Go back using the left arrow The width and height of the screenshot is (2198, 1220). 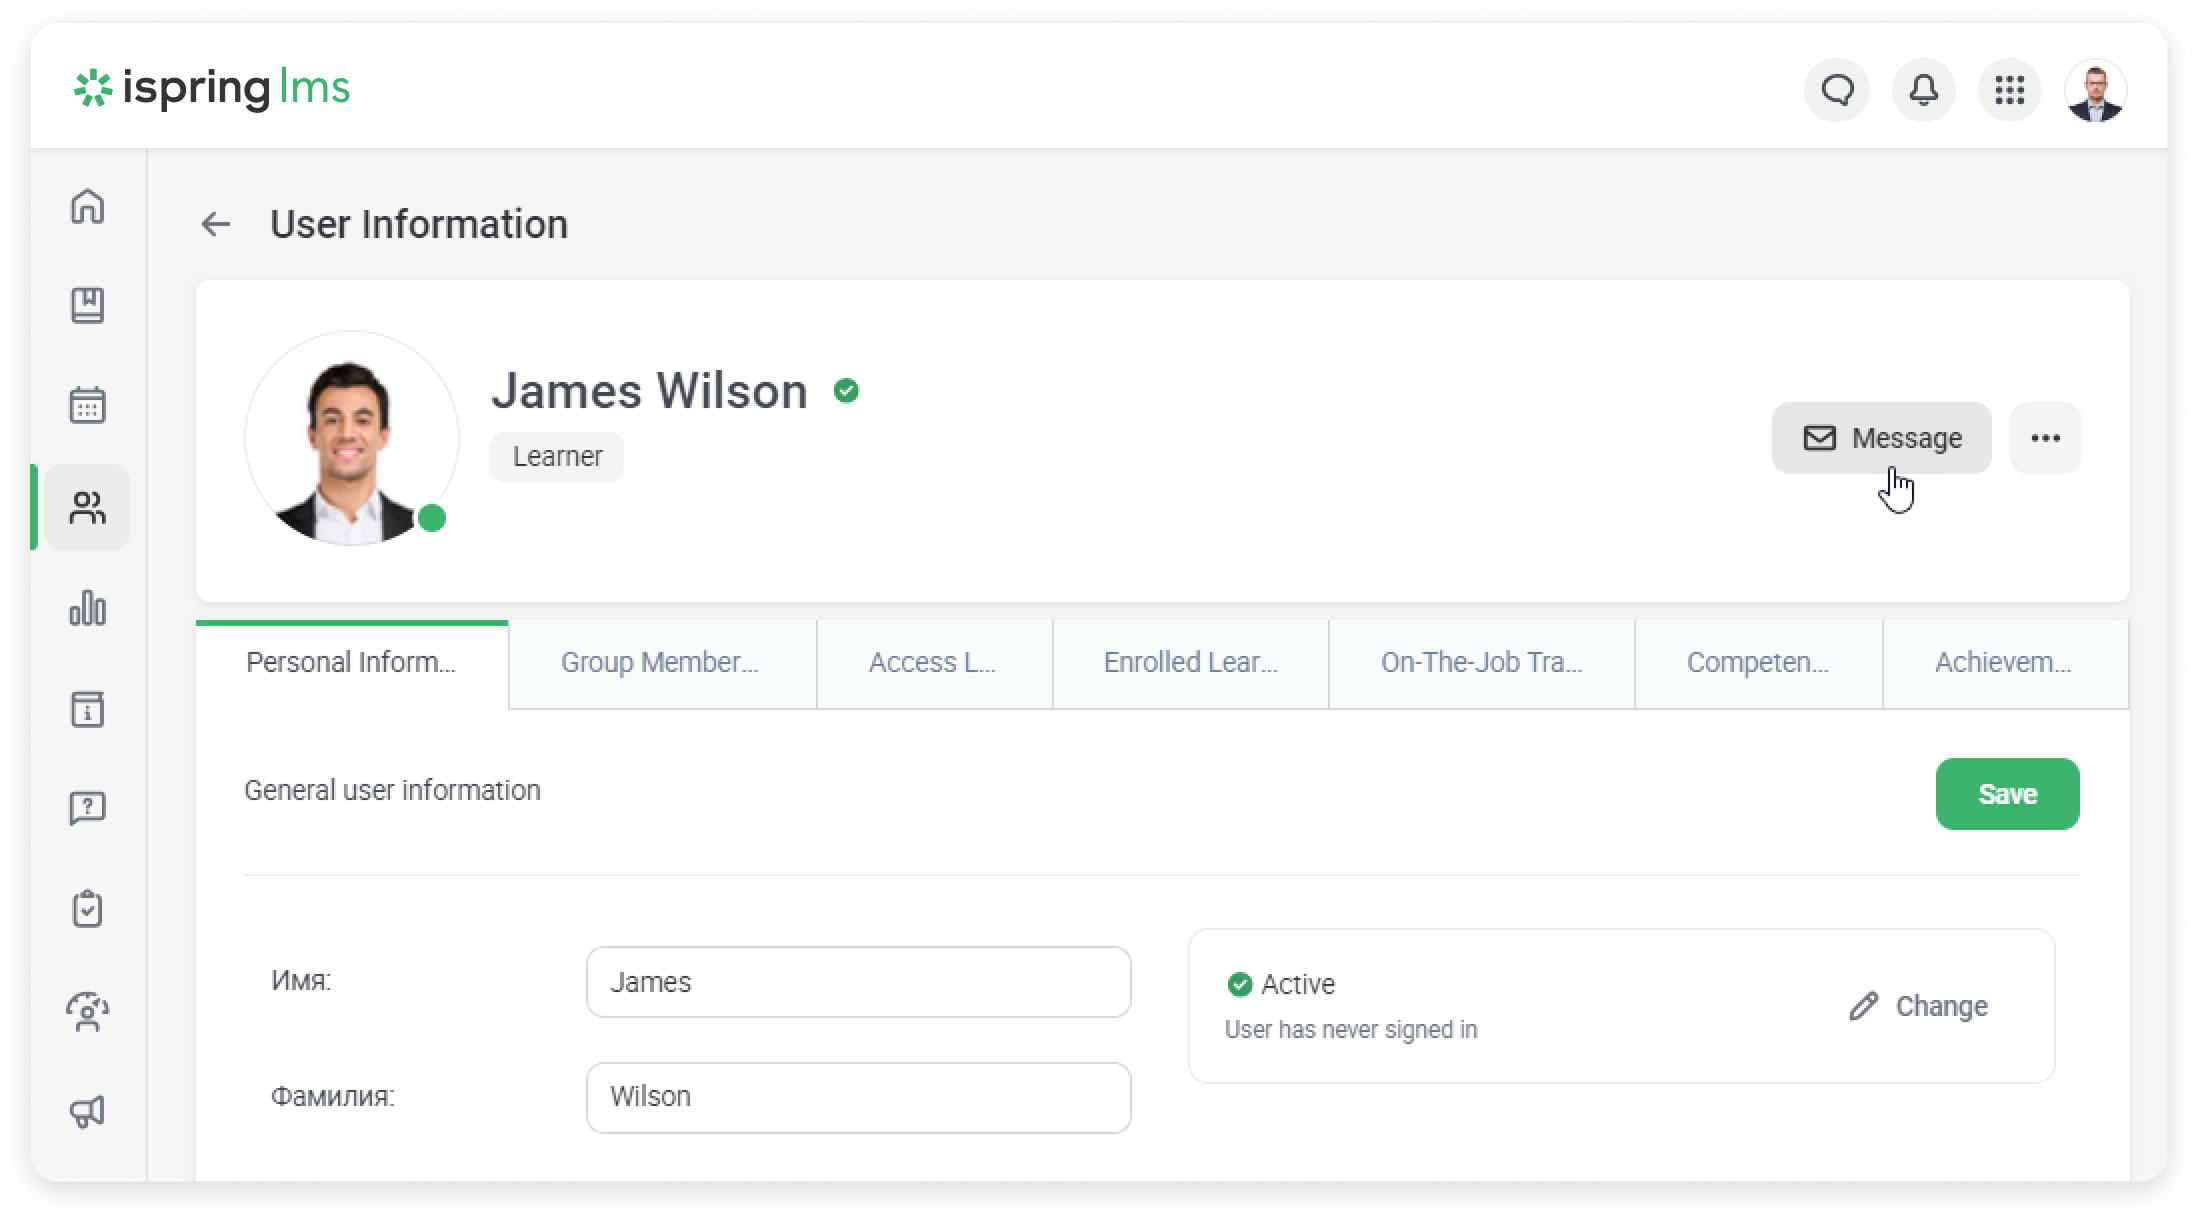pyautogui.click(x=216, y=225)
